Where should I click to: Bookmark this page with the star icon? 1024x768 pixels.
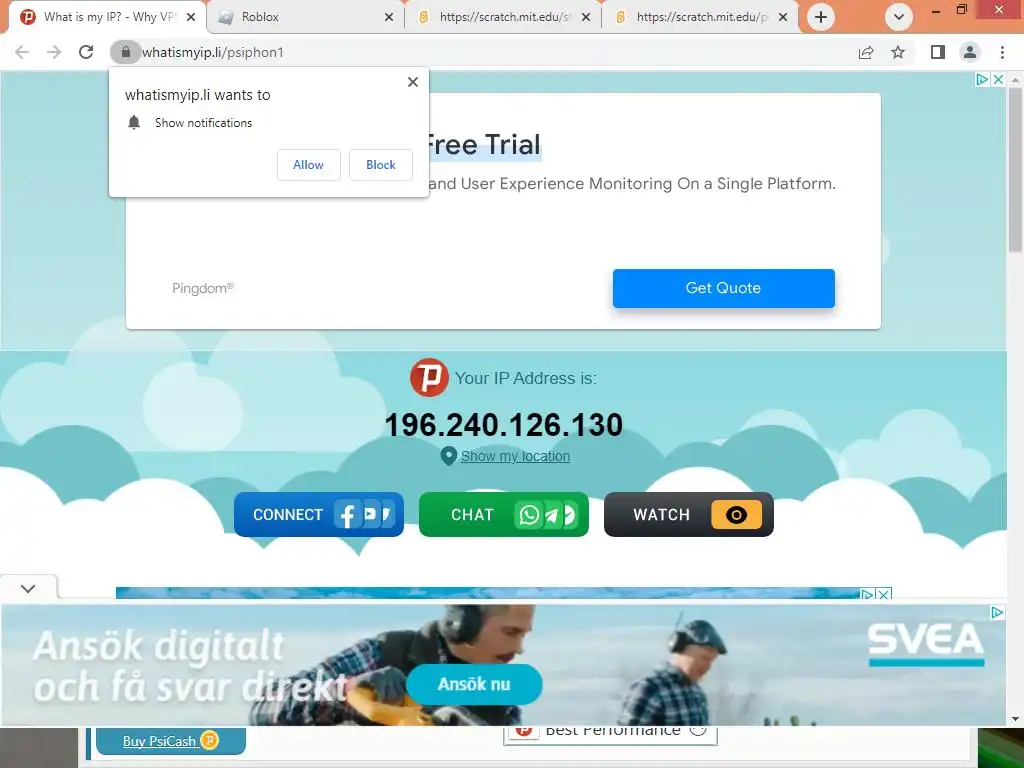tap(898, 52)
